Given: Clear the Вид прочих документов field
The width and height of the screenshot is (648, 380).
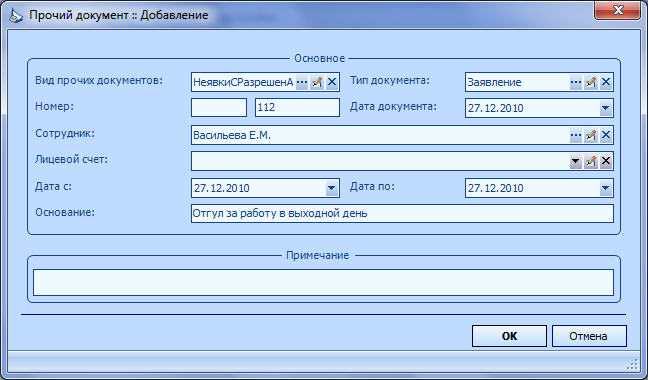Looking at the screenshot, I should pyautogui.click(x=332, y=82).
